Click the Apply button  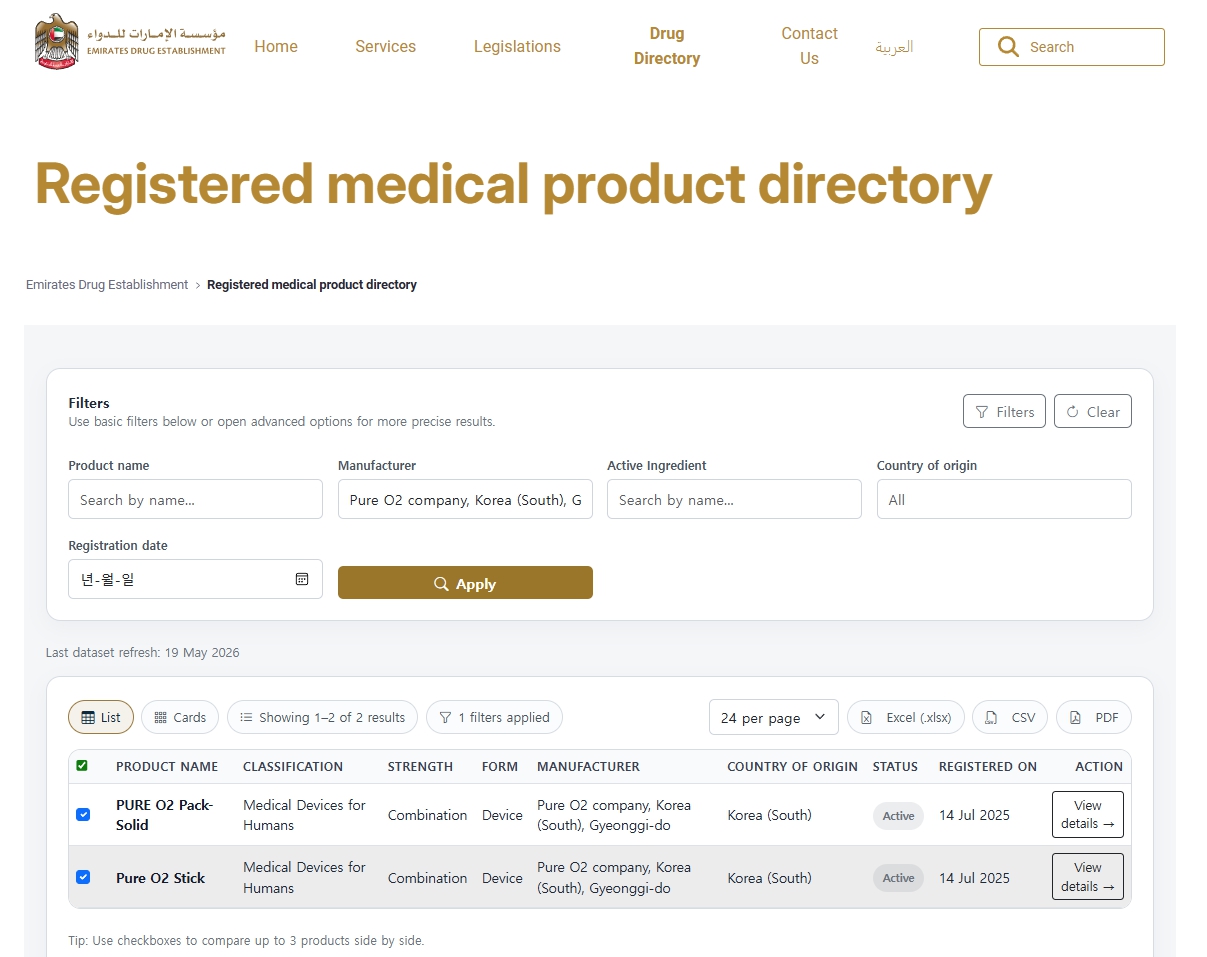click(465, 583)
